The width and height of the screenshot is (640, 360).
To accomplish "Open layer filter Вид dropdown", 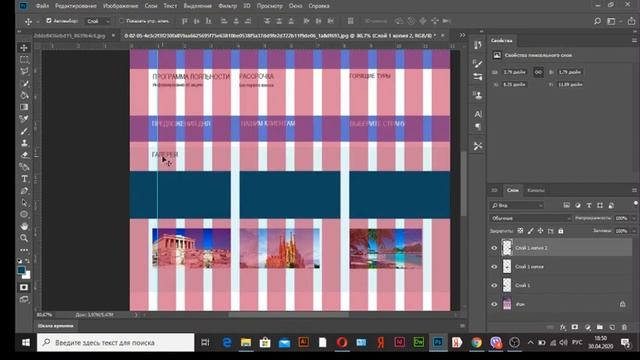I will coord(517,205).
